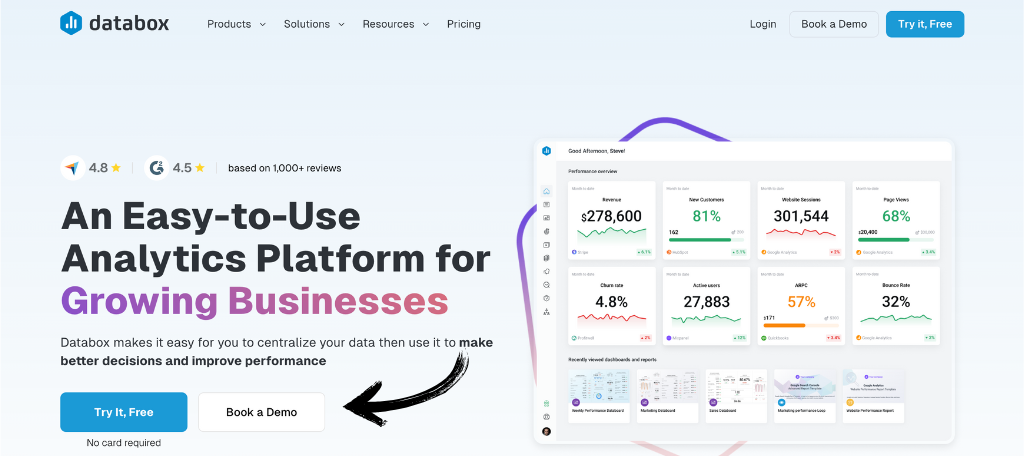
Task: Click the "Performance overview" heading
Action: point(592,171)
